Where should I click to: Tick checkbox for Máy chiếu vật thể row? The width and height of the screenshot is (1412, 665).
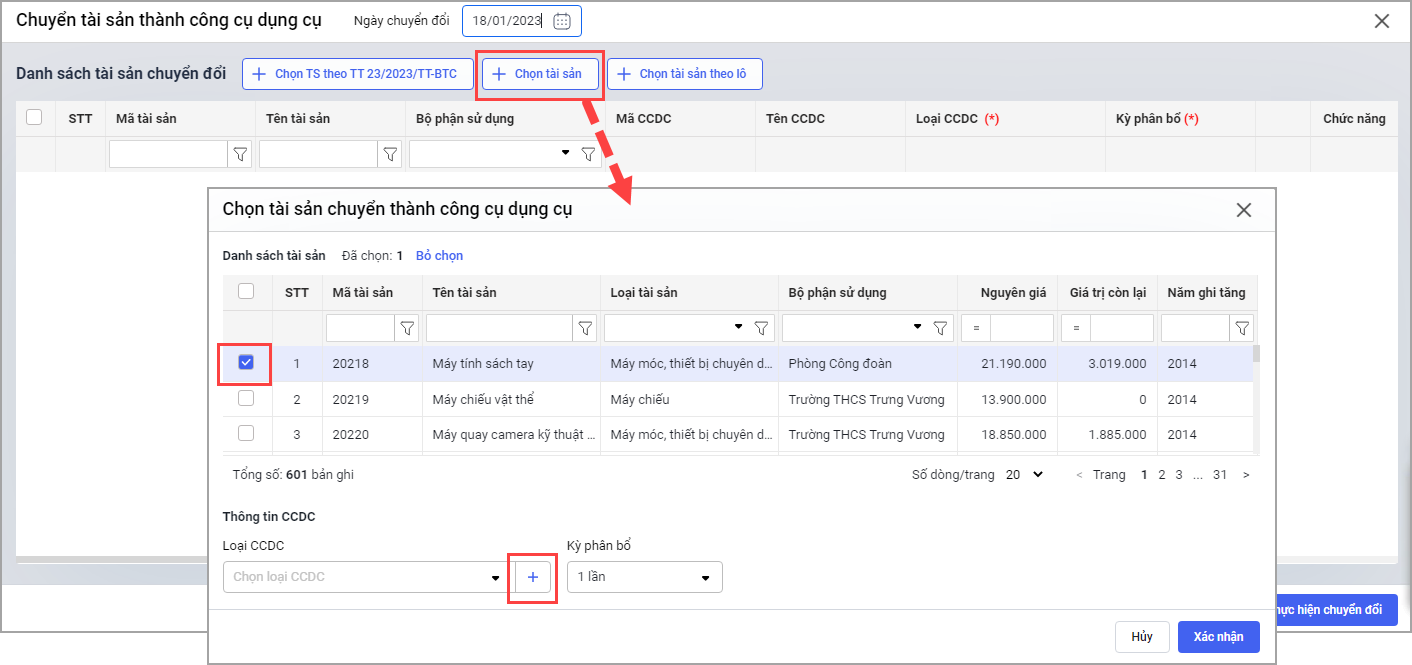246,399
